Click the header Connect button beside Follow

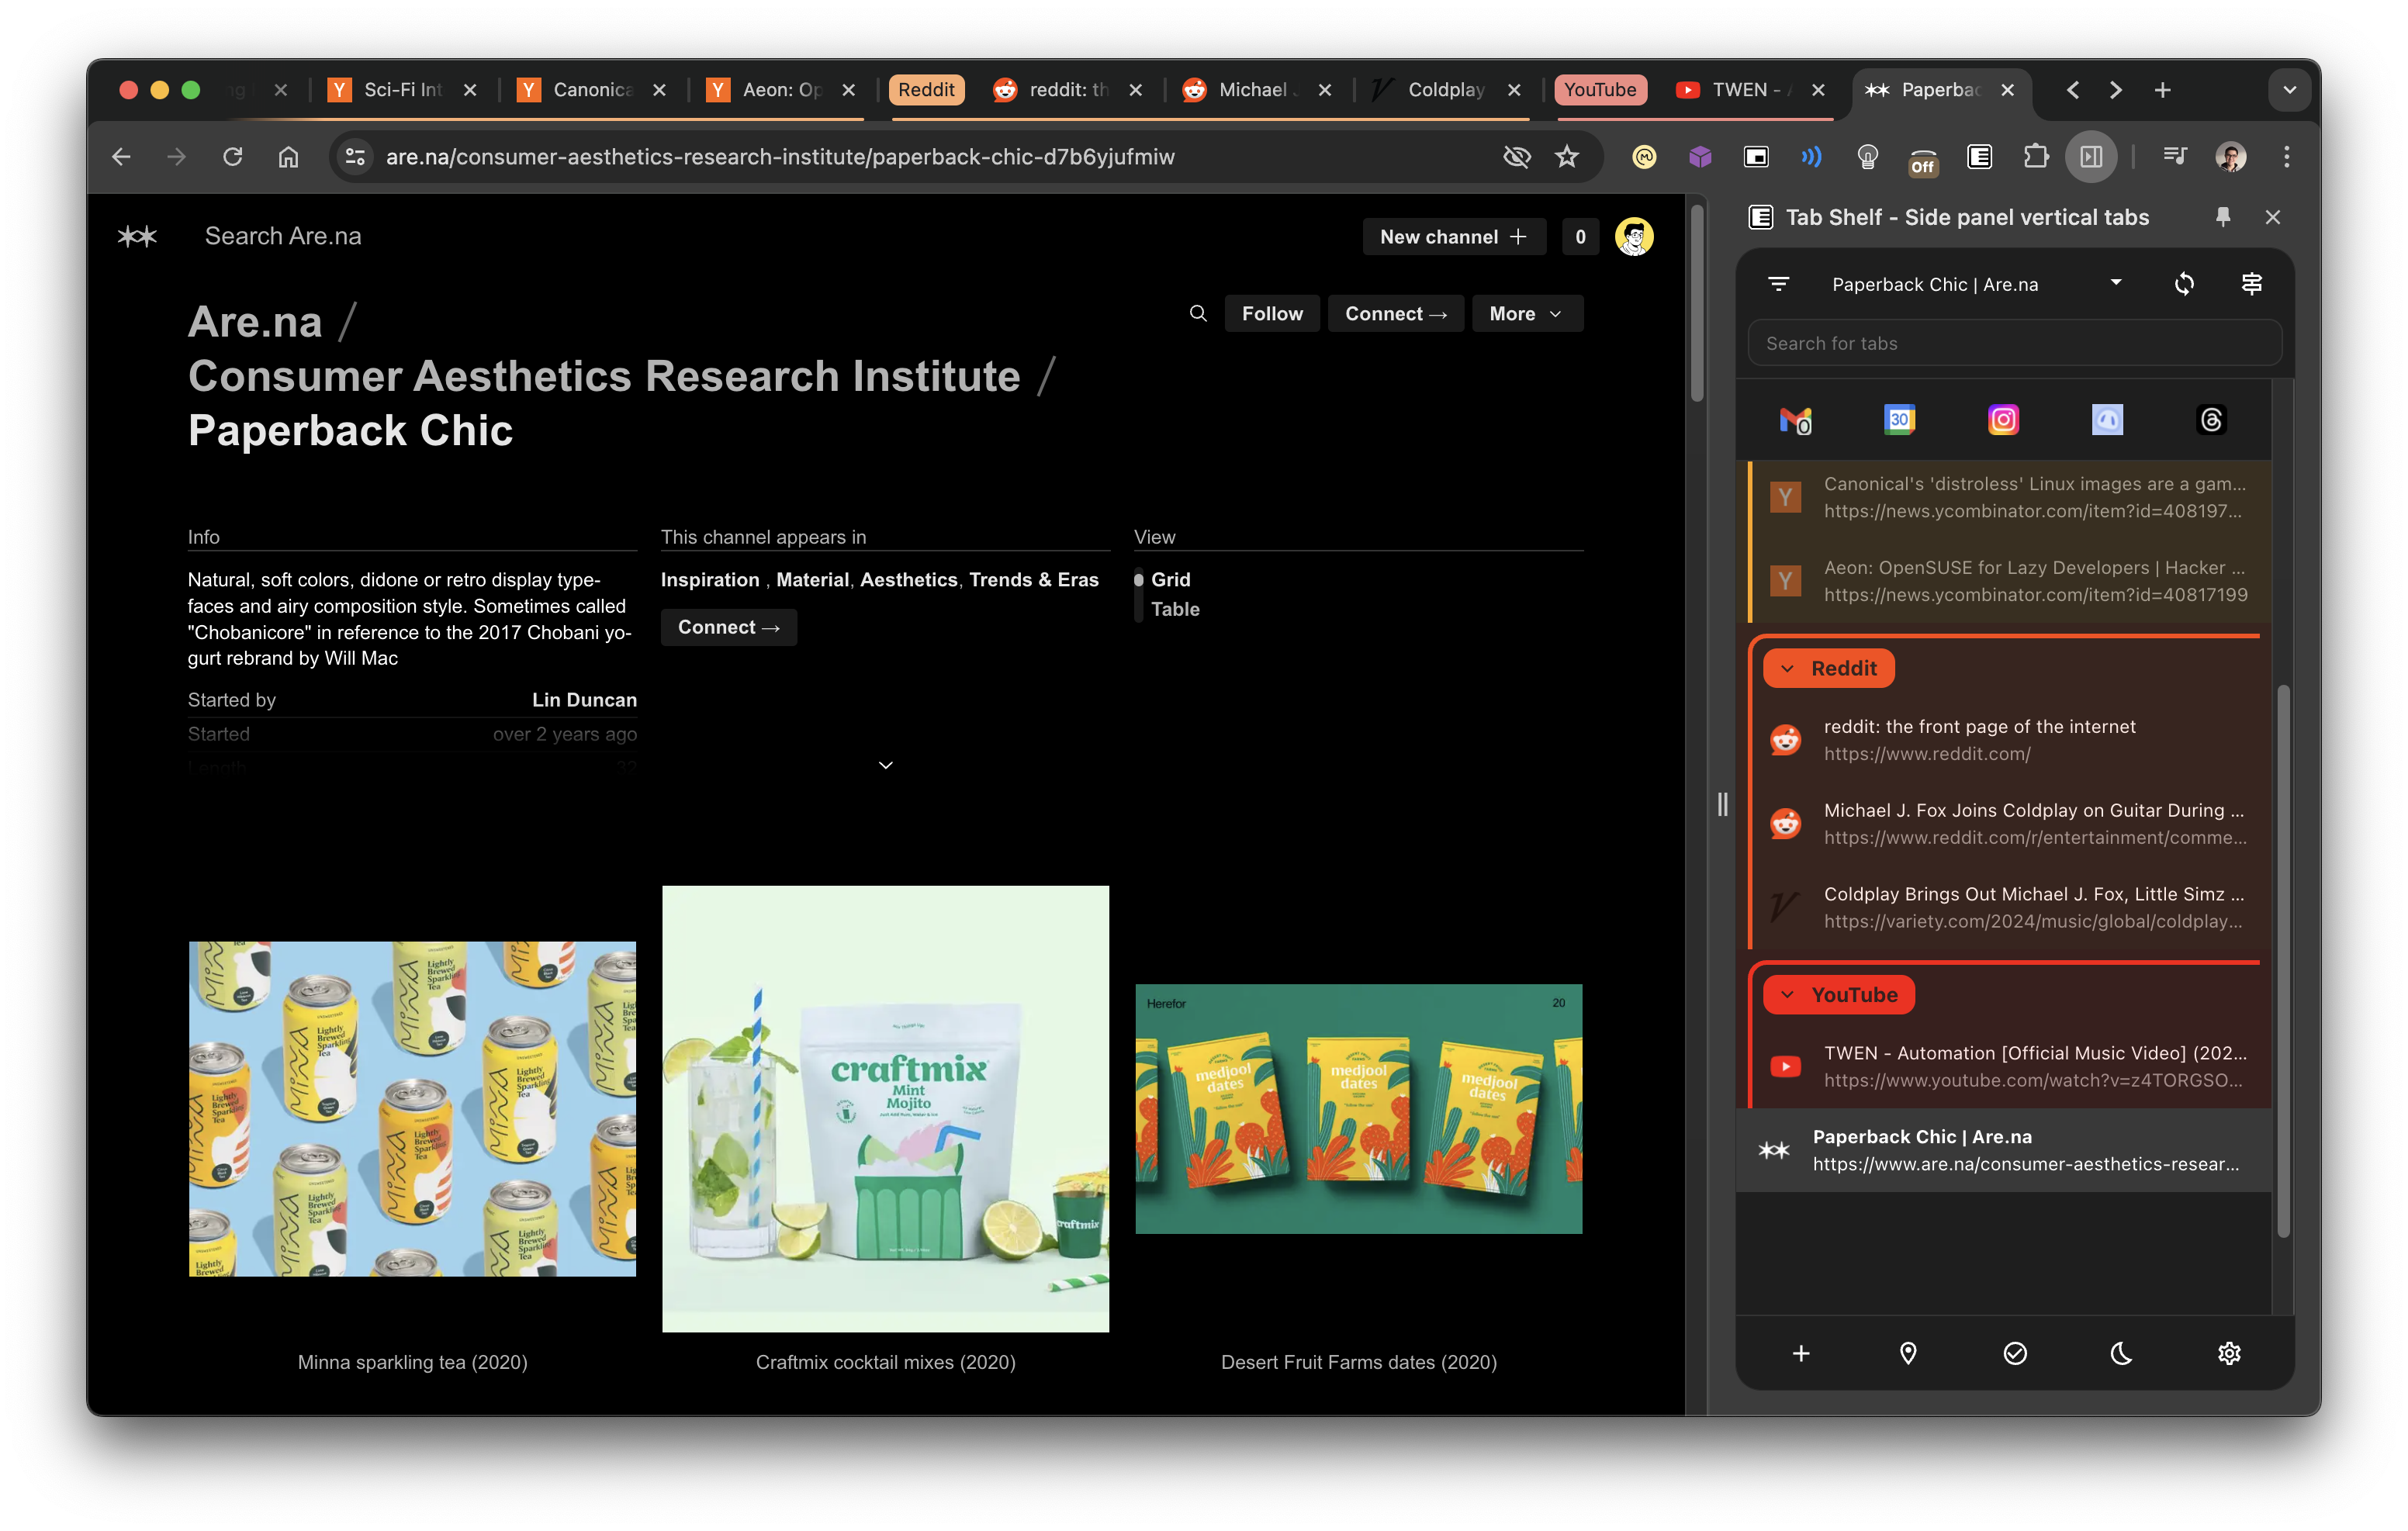pyautogui.click(x=1395, y=313)
